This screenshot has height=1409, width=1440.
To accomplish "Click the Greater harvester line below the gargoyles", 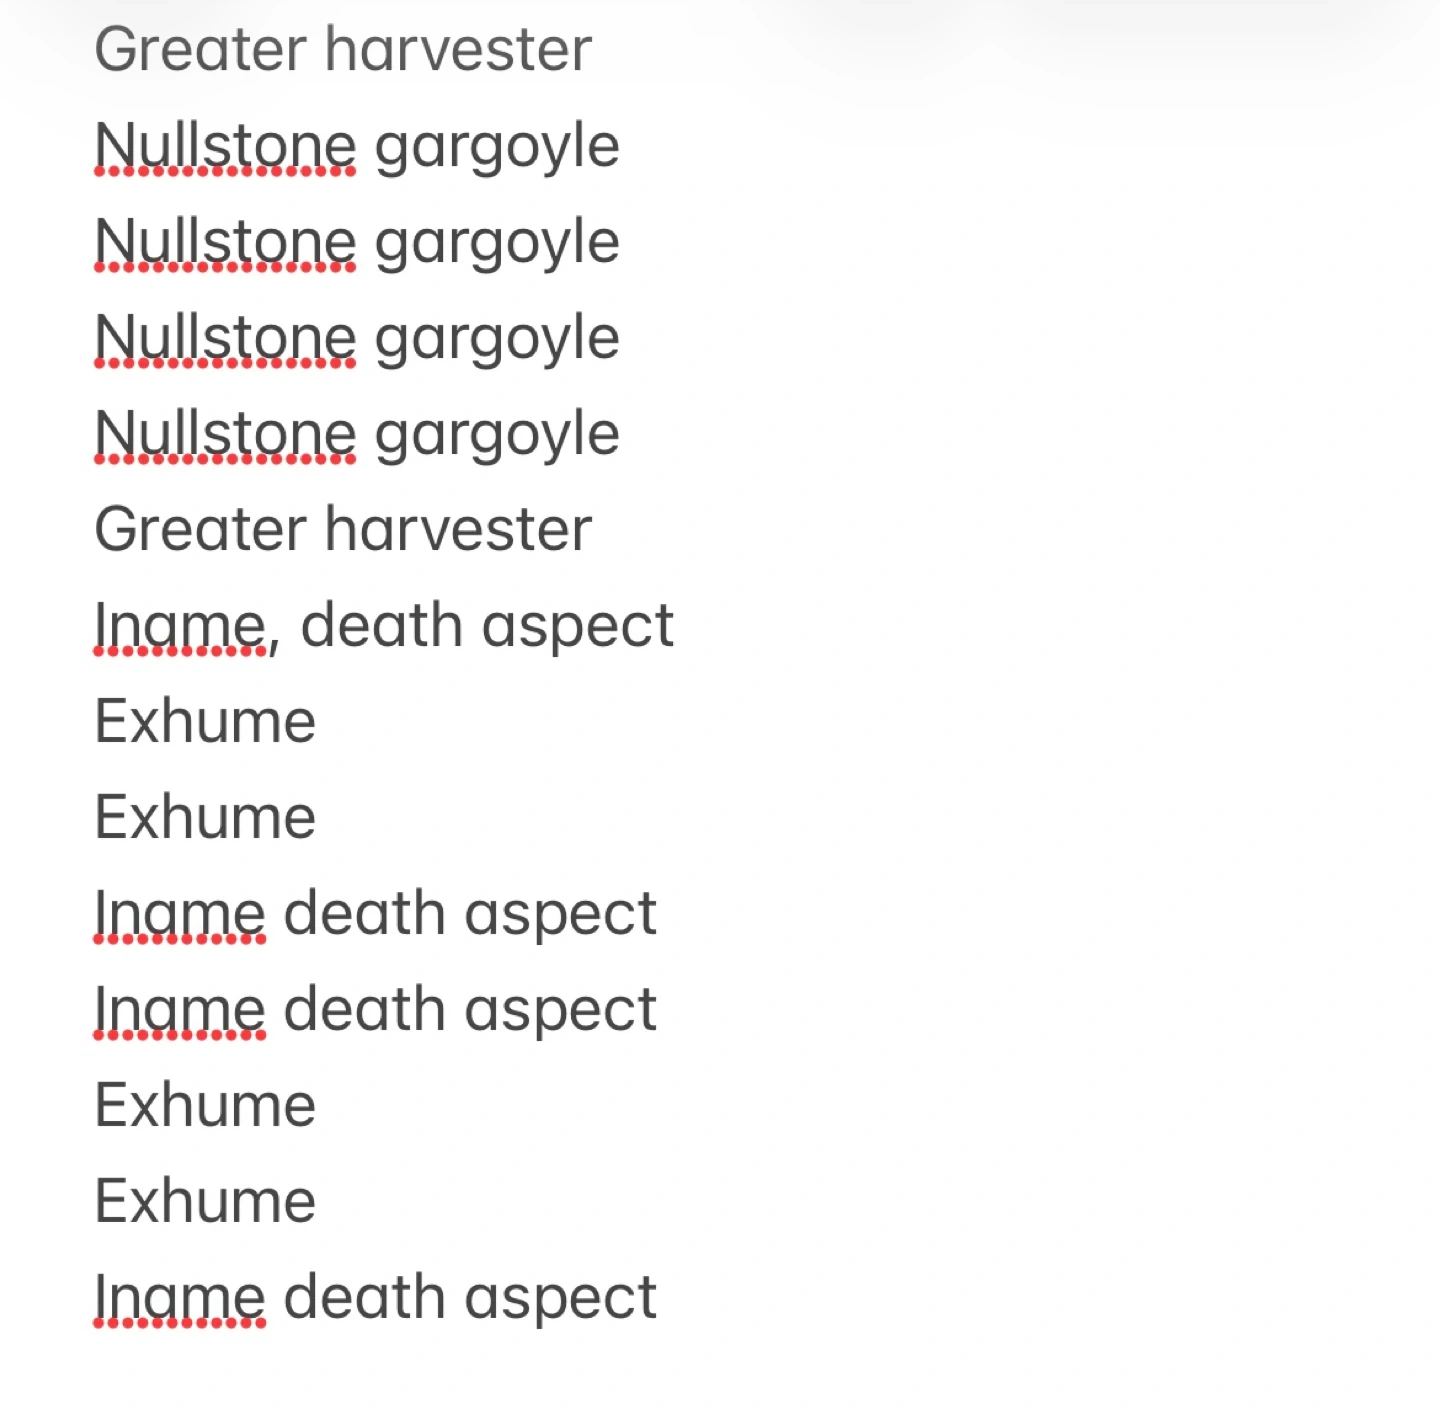I will (343, 528).
